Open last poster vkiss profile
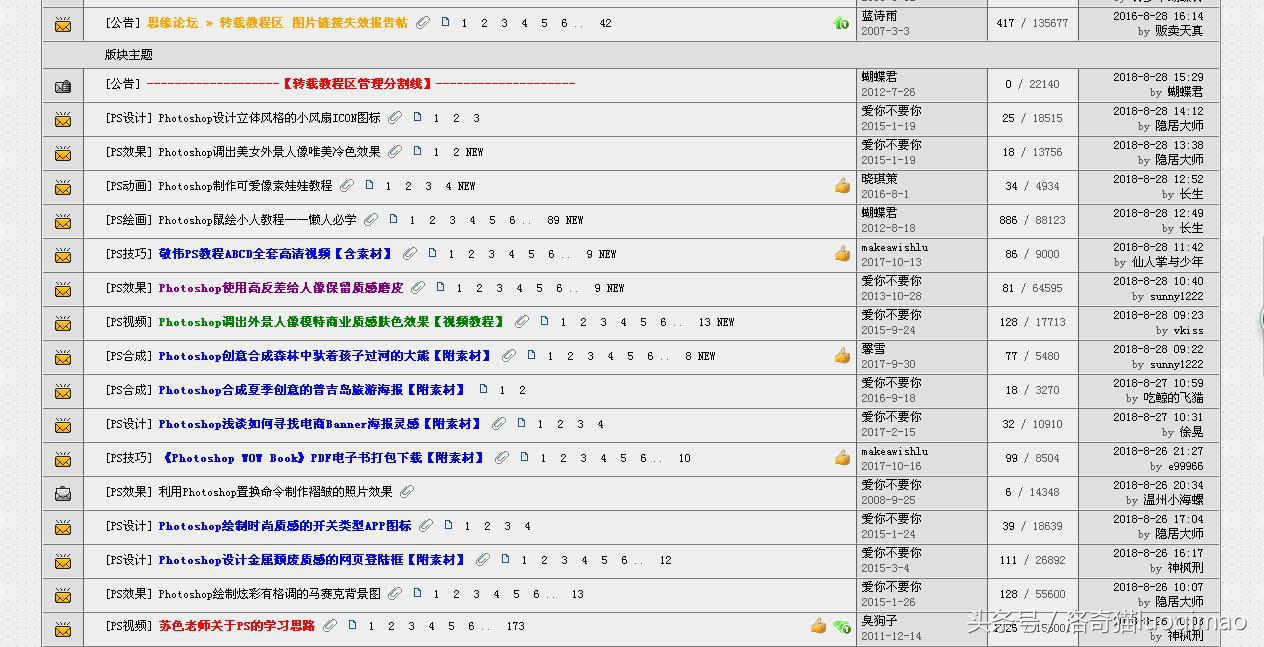The width and height of the screenshot is (1264, 647). [1188, 330]
